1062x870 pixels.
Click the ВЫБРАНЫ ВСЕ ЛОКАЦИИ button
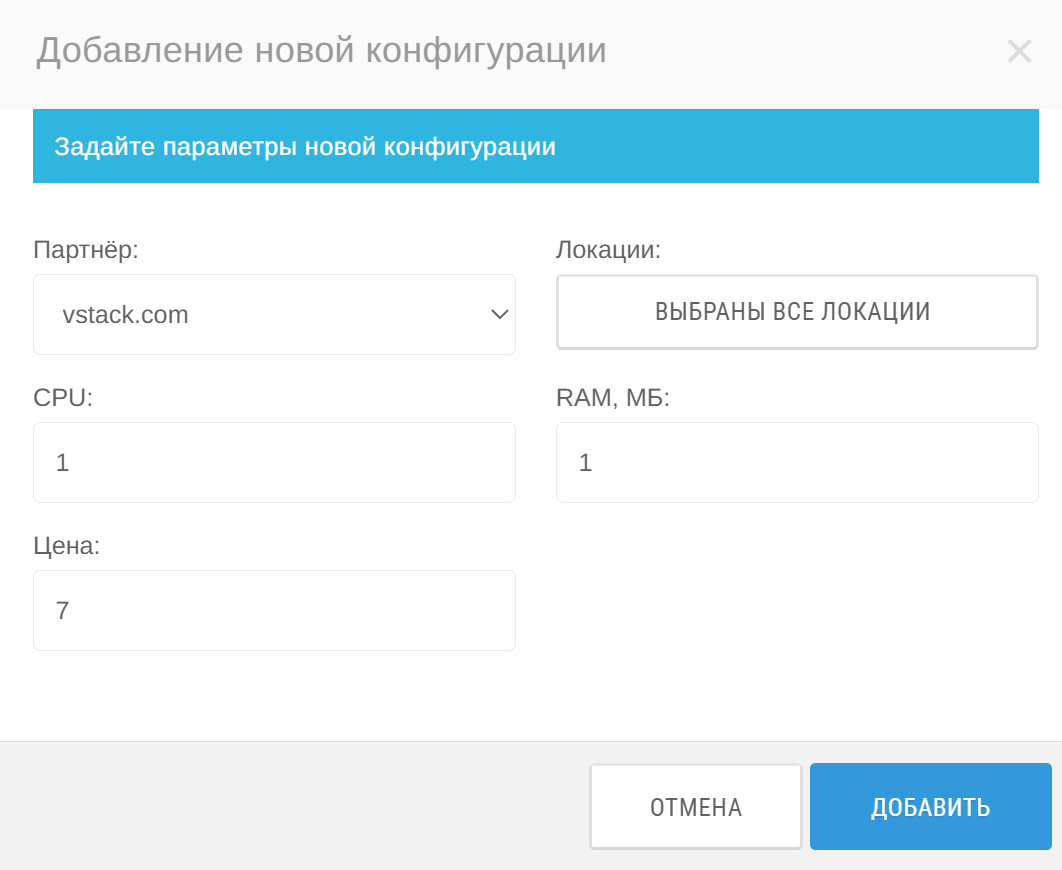click(797, 312)
